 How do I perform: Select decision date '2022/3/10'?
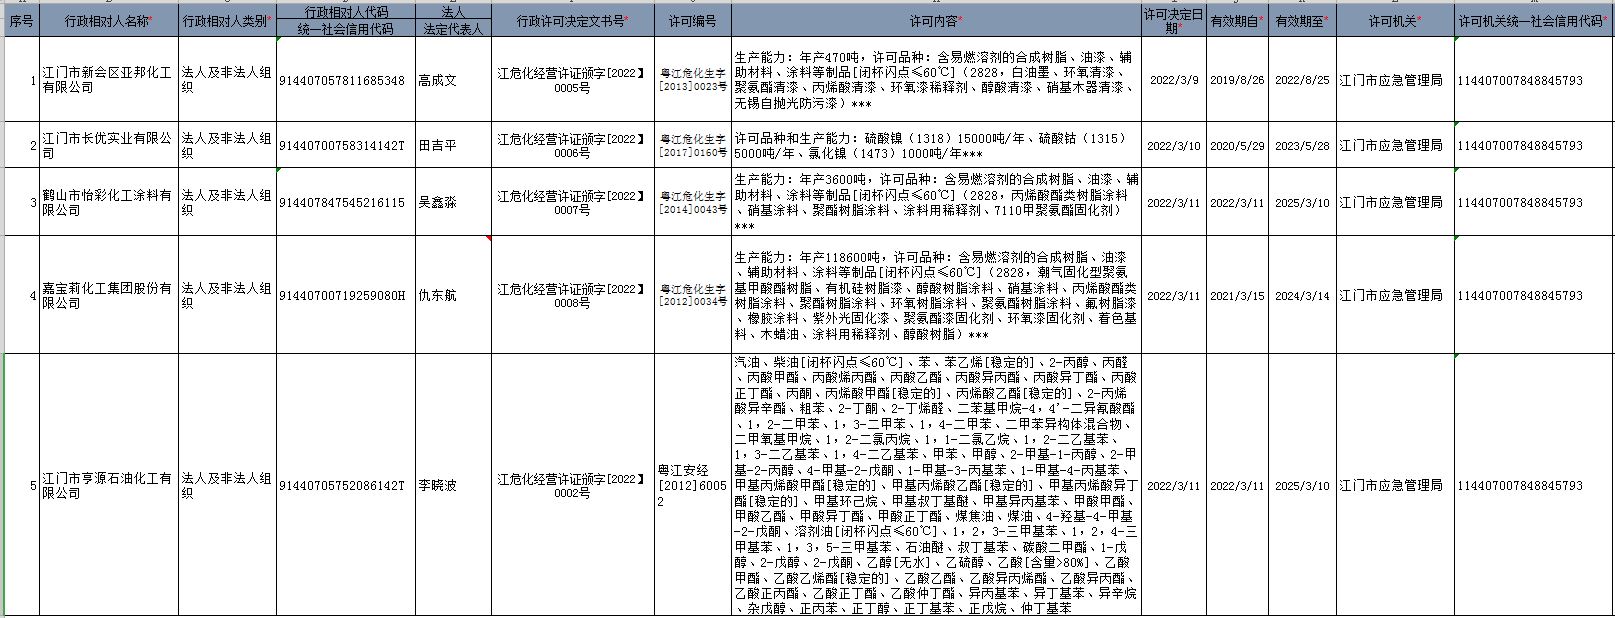click(x=1174, y=145)
